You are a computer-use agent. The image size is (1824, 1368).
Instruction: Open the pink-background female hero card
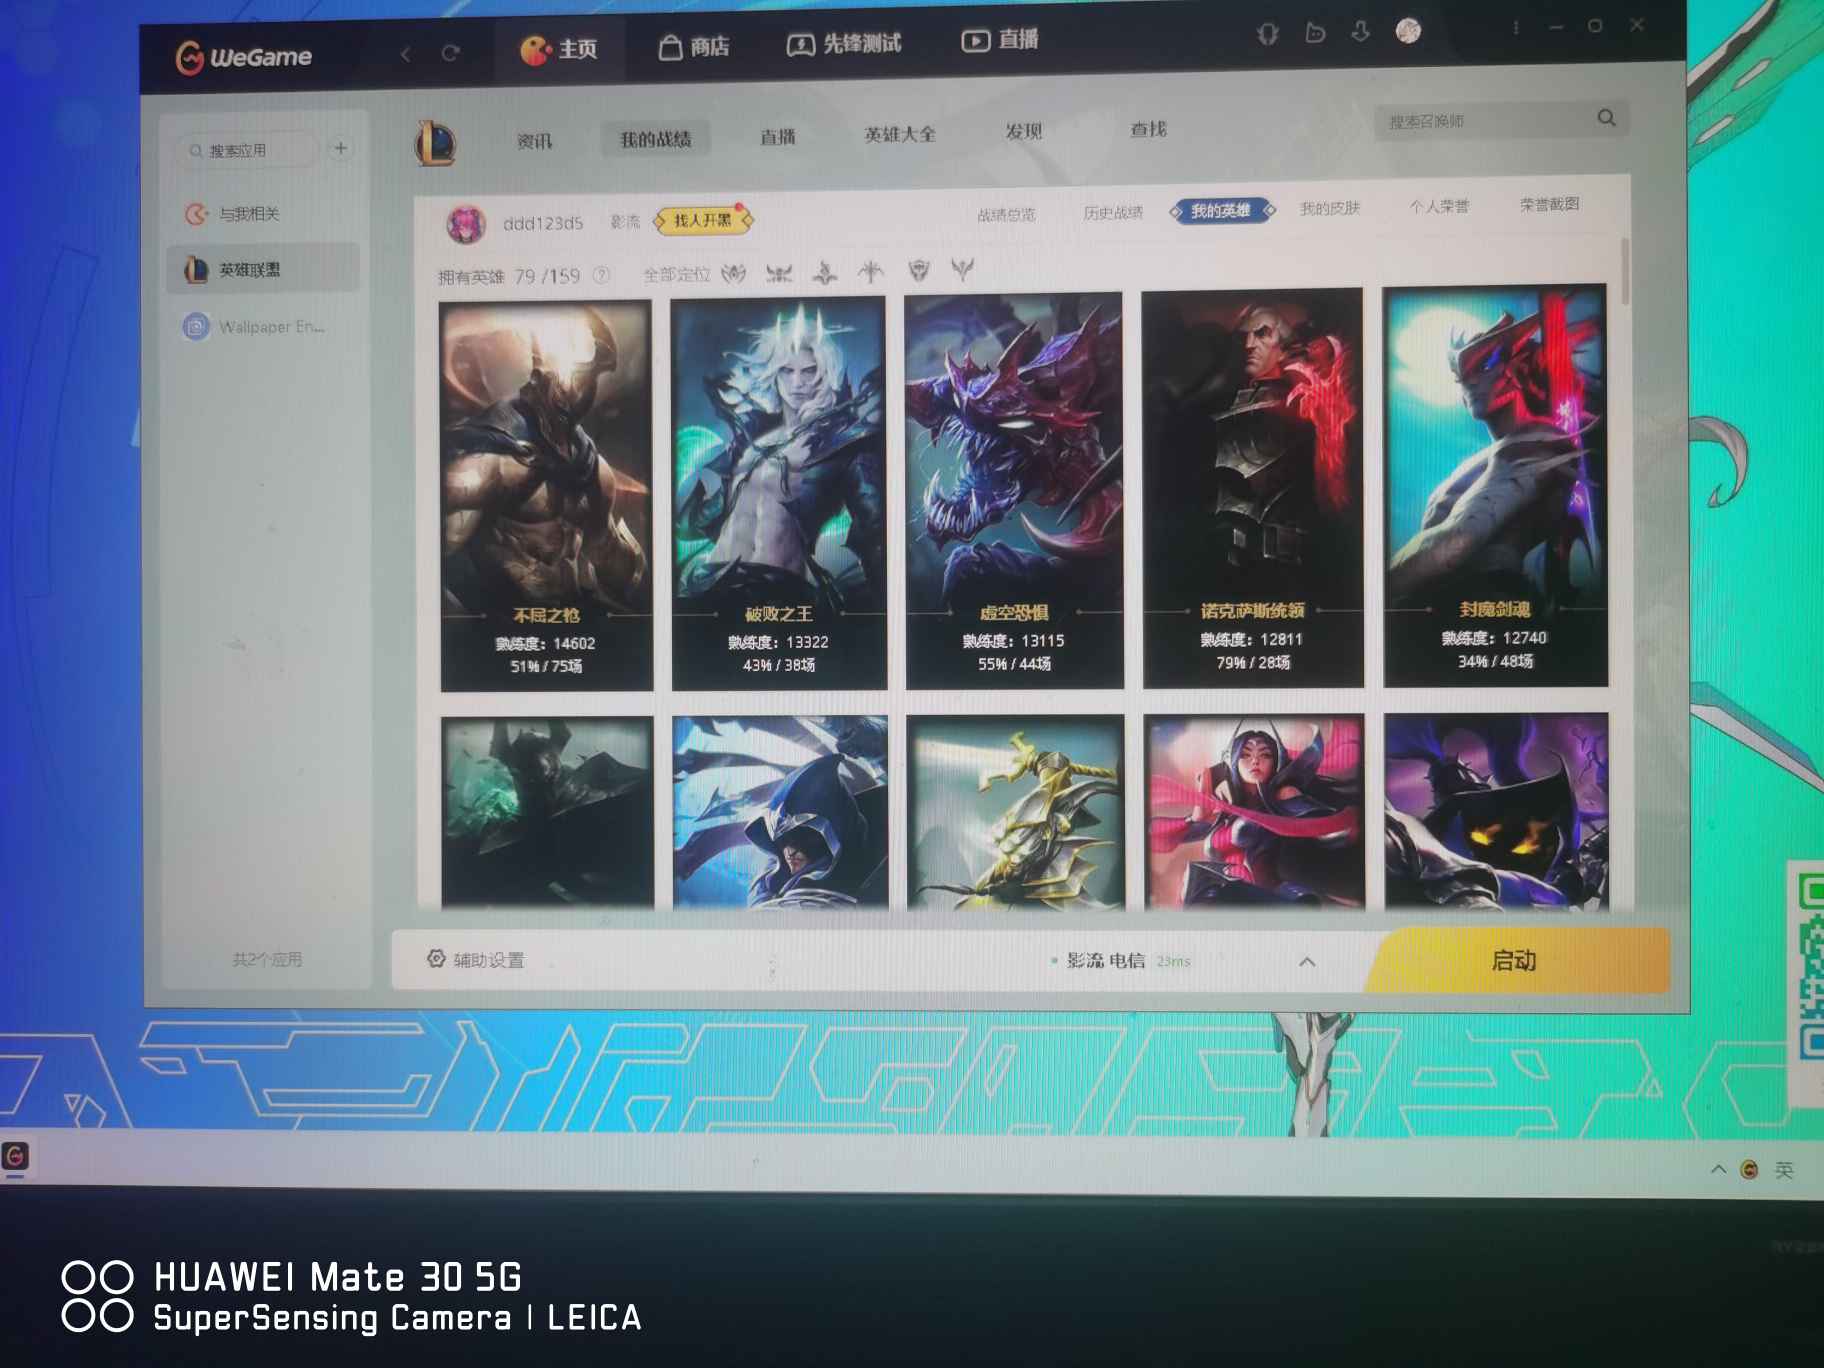[1254, 810]
